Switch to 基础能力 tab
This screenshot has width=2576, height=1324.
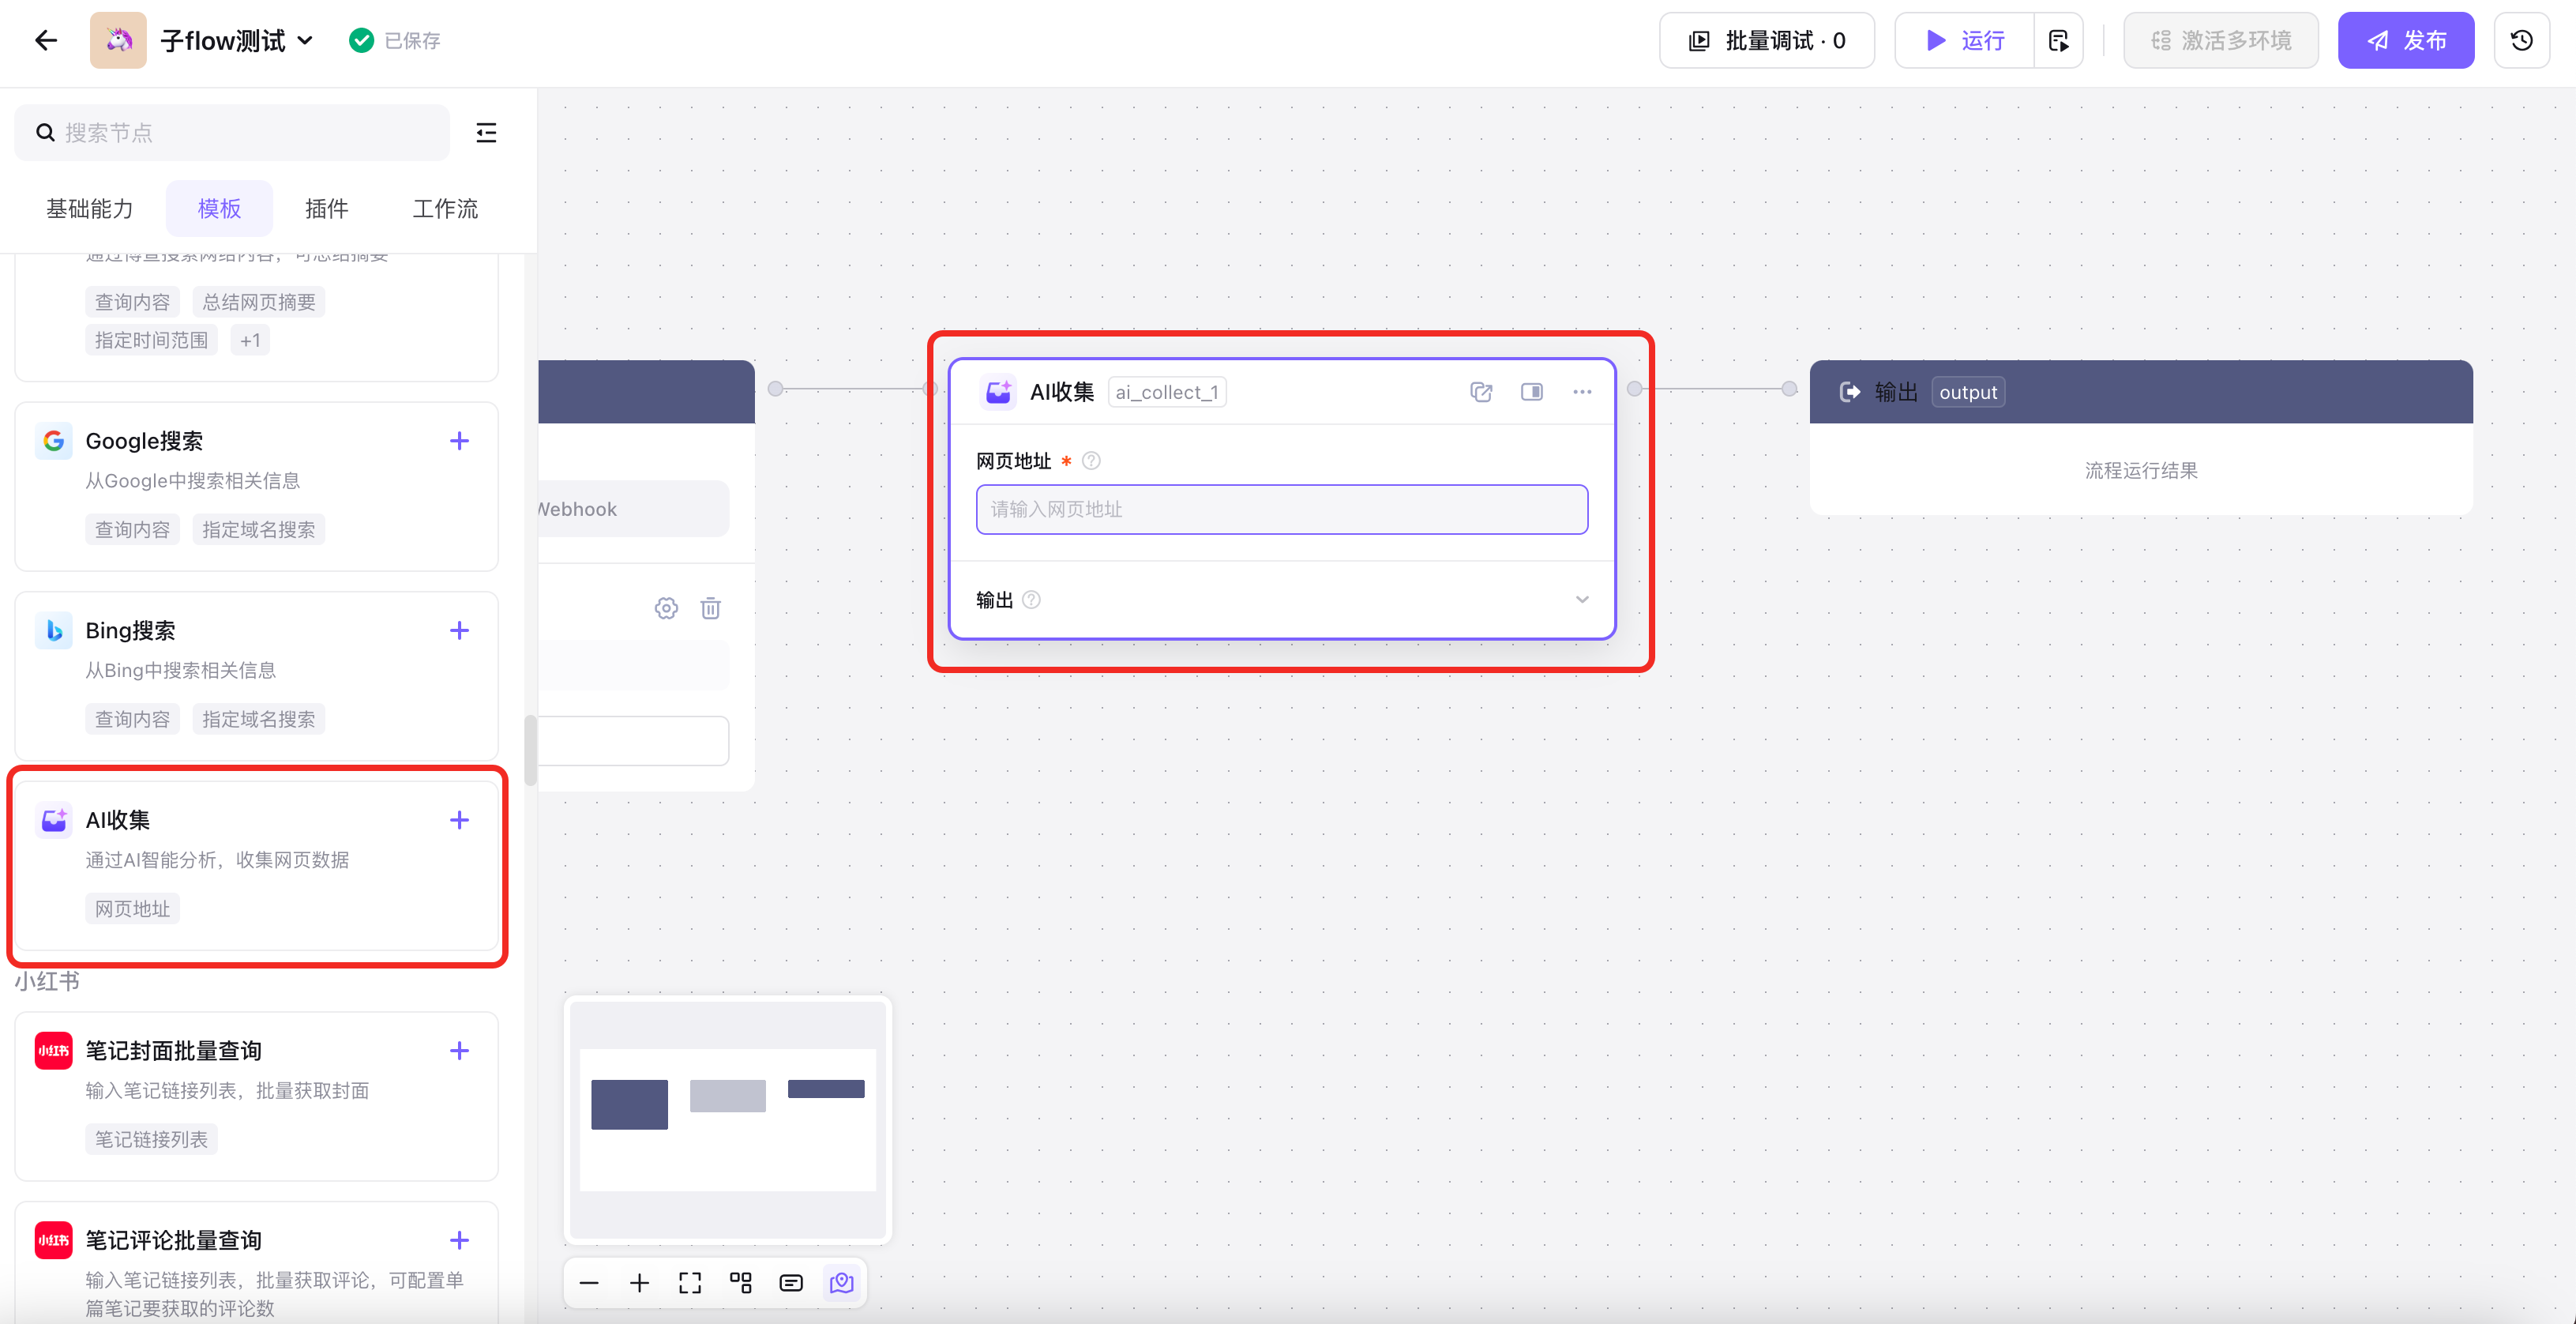[x=90, y=208]
